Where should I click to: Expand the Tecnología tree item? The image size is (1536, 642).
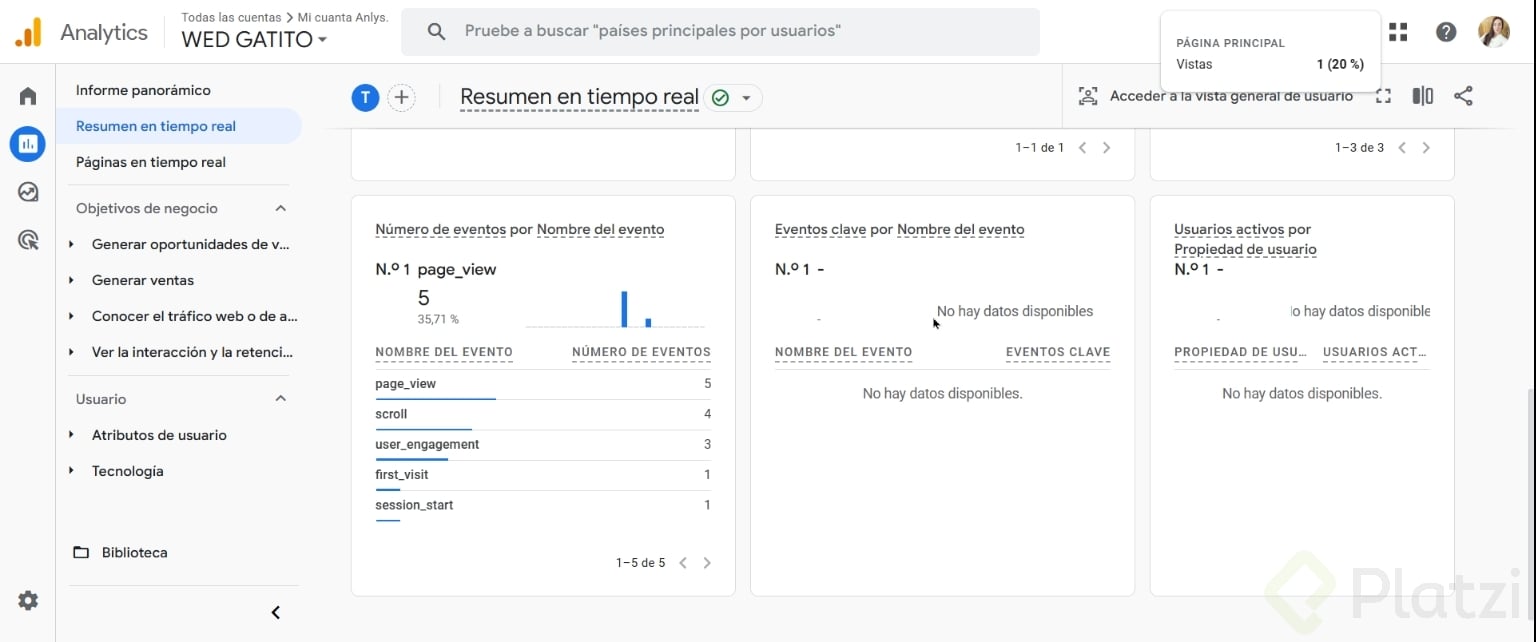[71, 471]
